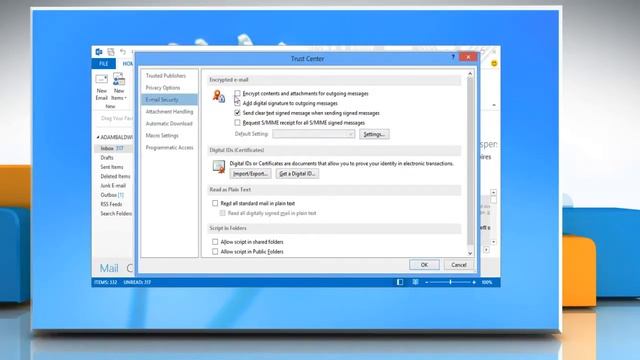
Task: Open the FILE tab in Outlook
Action: 104,64
